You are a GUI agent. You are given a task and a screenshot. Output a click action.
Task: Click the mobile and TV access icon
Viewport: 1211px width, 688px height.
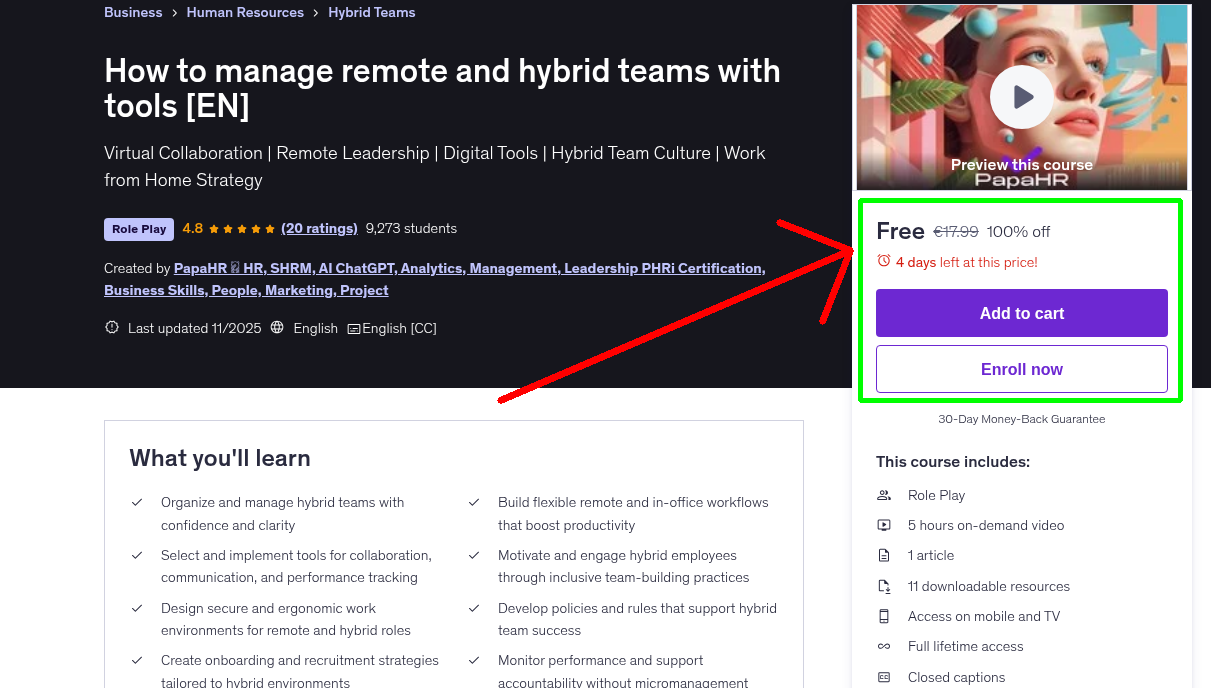[883, 616]
